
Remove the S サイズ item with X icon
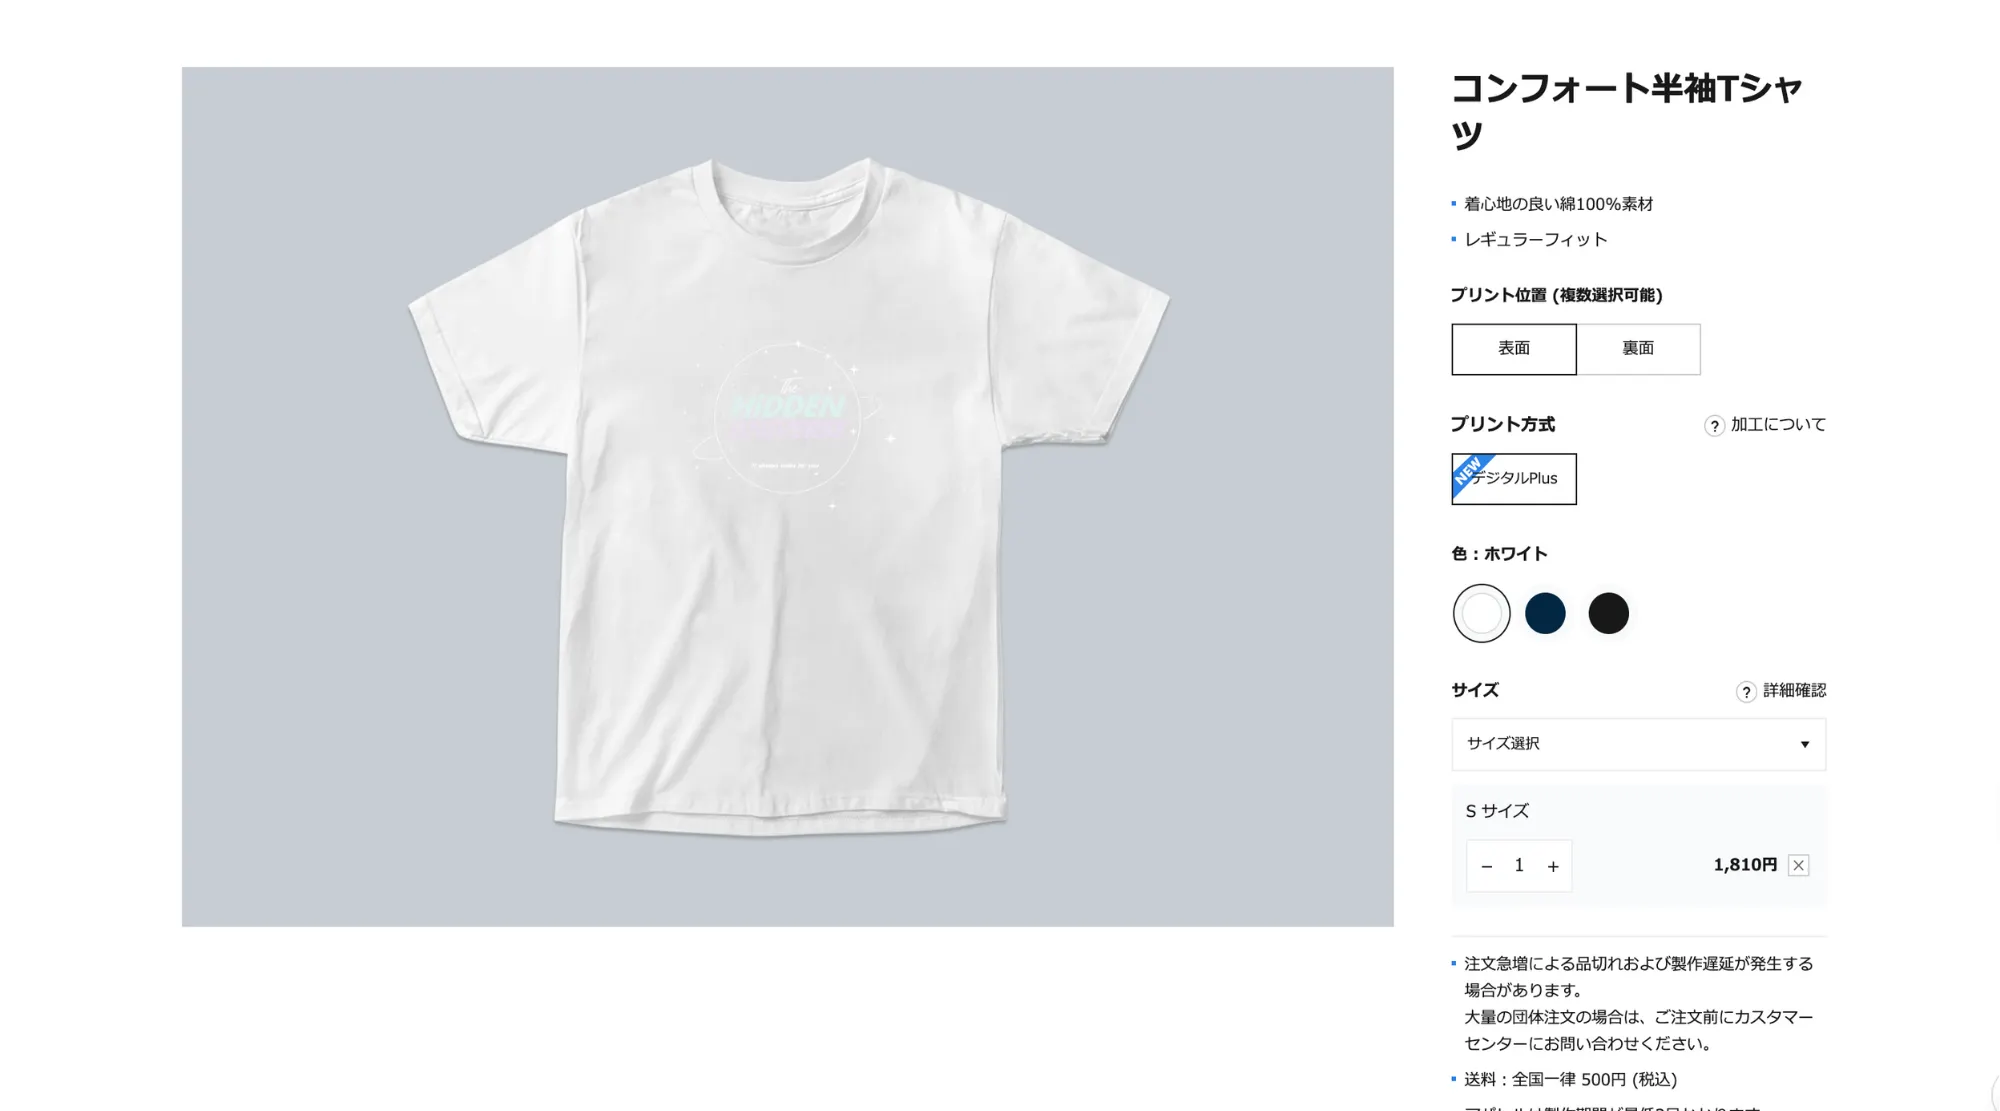pos(1798,866)
